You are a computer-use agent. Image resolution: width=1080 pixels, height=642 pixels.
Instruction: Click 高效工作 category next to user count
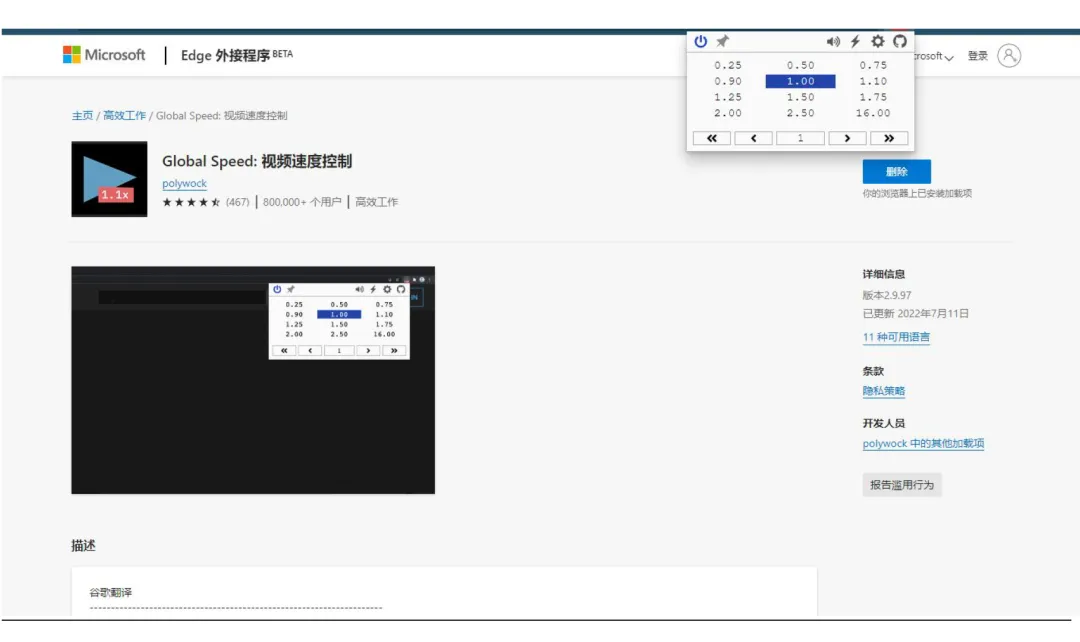377,202
